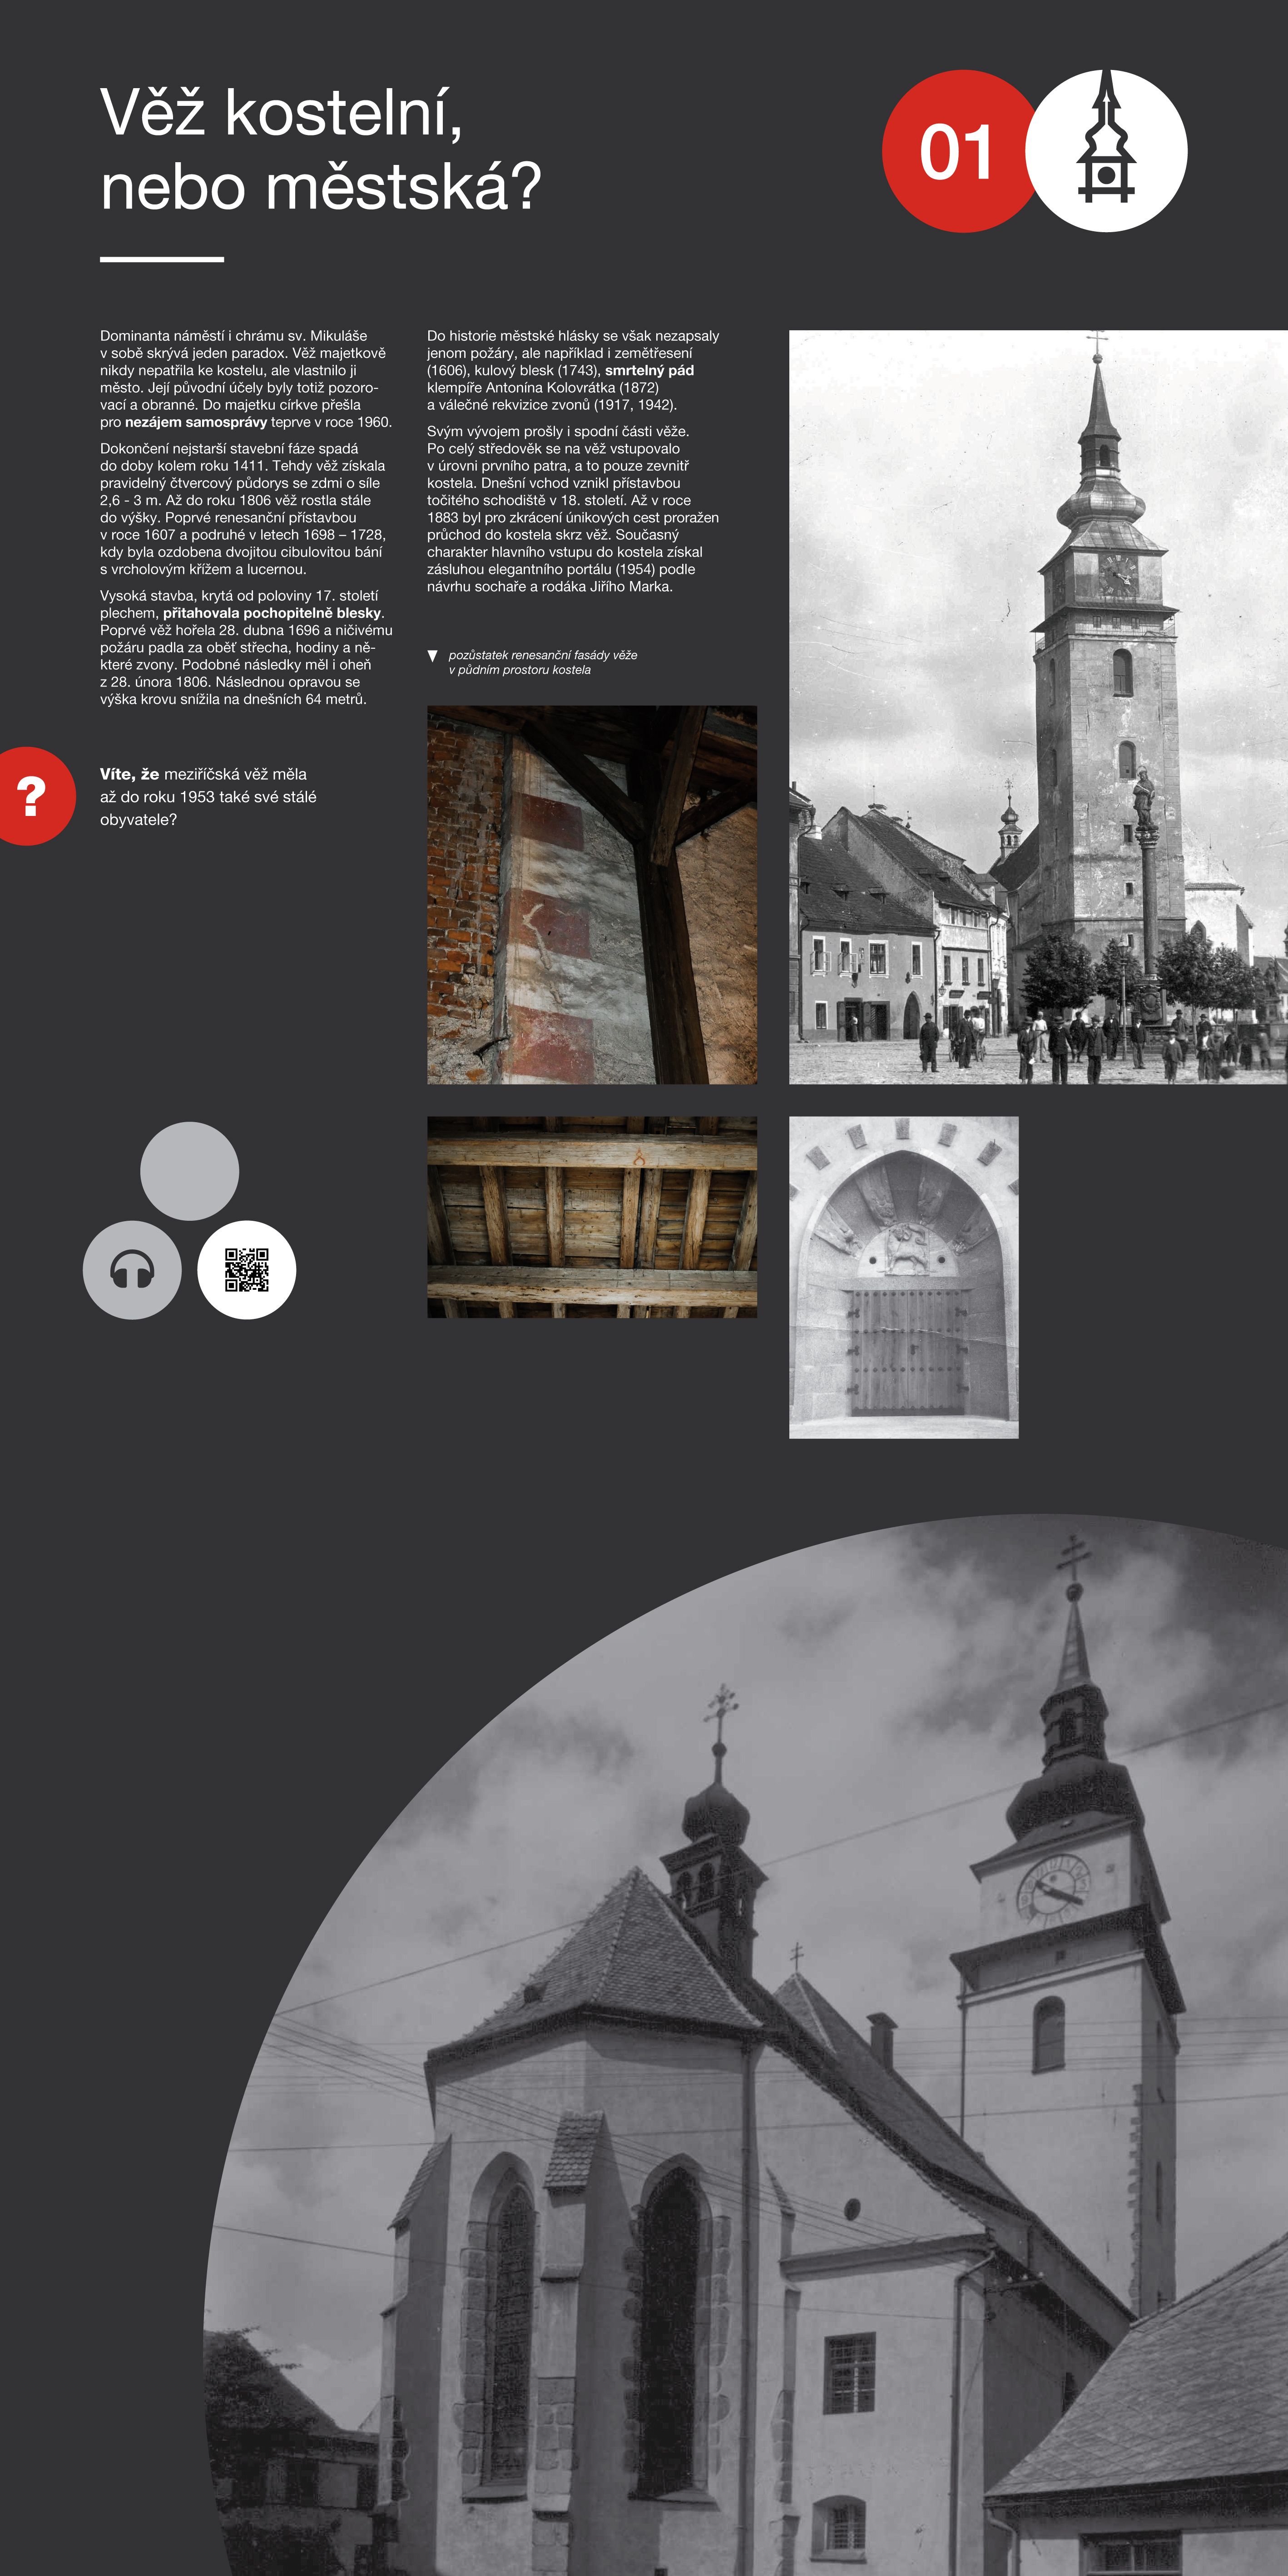Click the bold text "přitahovala pochopitelně blesky"
This screenshot has height=2576, width=1288.
(272, 613)
